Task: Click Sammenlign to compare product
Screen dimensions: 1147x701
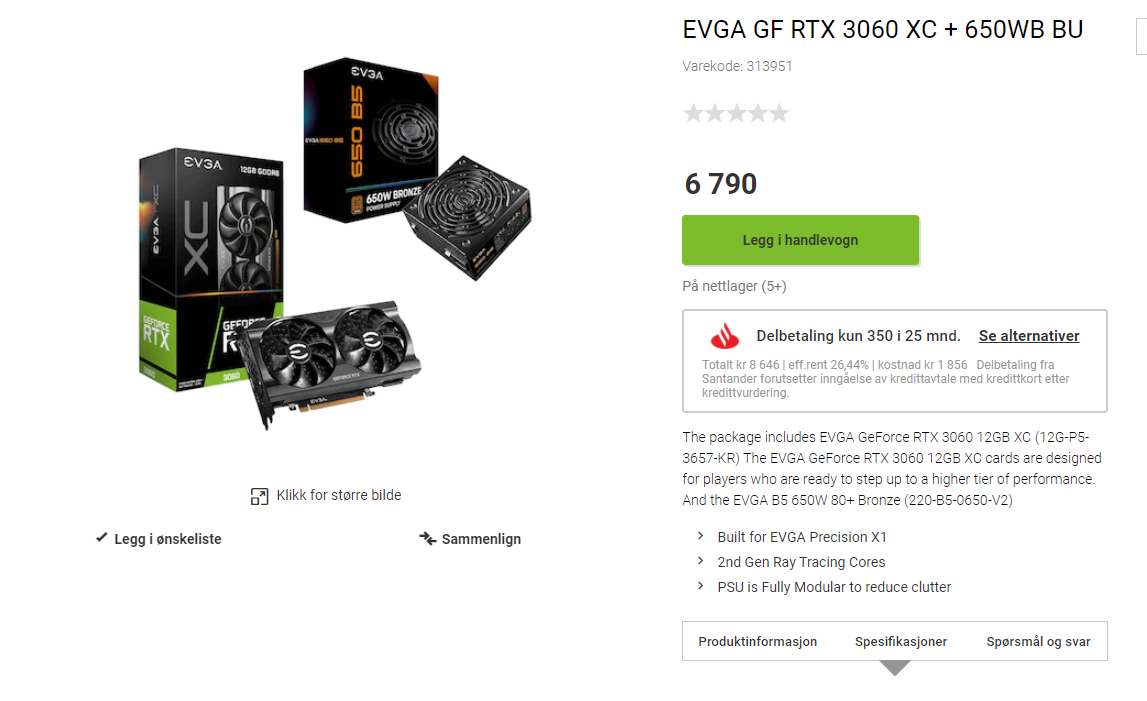Action: [x=481, y=539]
